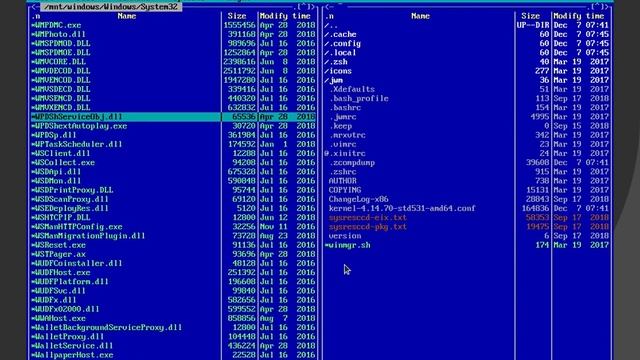Toggle left panel .n sort order indicator
The image size is (640, 360).
(36, 16)
